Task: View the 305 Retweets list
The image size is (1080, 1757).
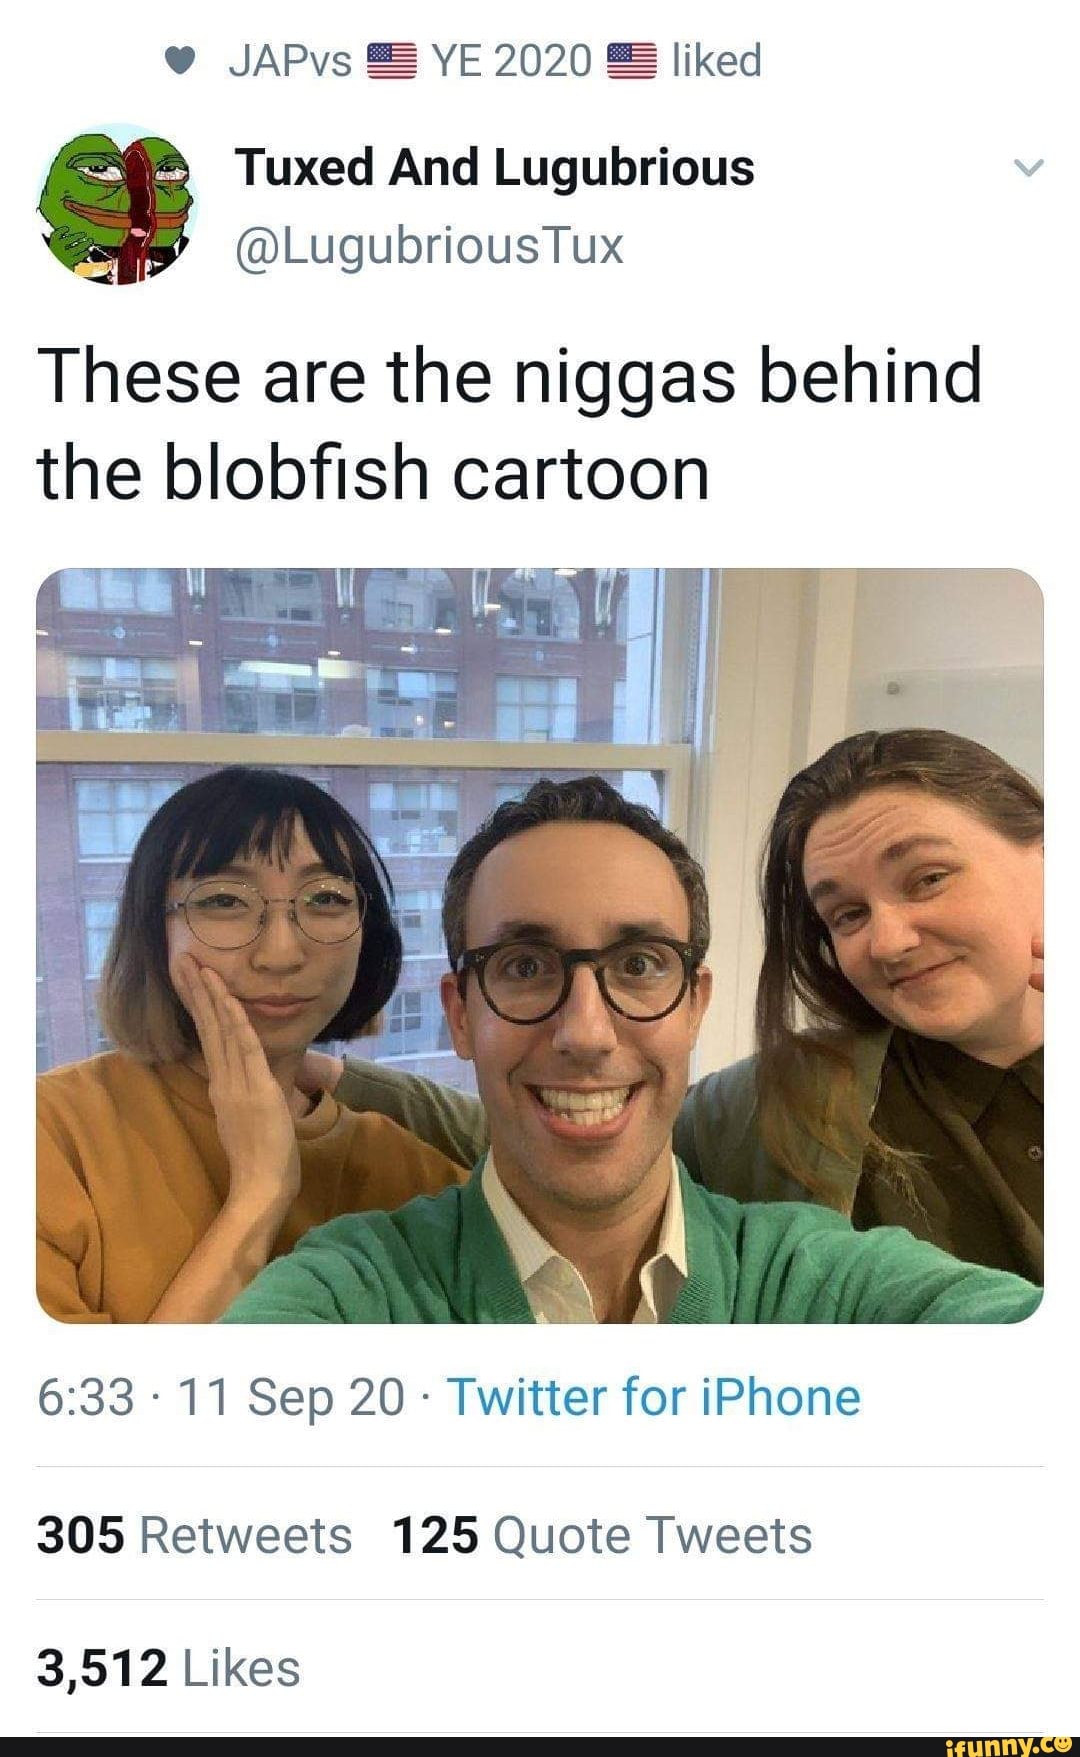Action: [195, 1535]
